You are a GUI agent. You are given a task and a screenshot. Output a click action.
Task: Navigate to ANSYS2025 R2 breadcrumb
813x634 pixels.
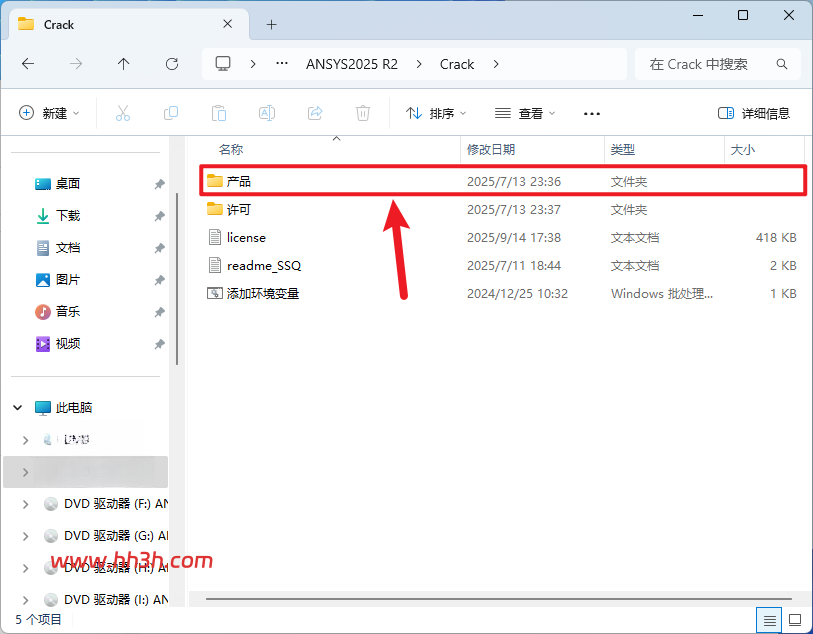pos(352,64)
